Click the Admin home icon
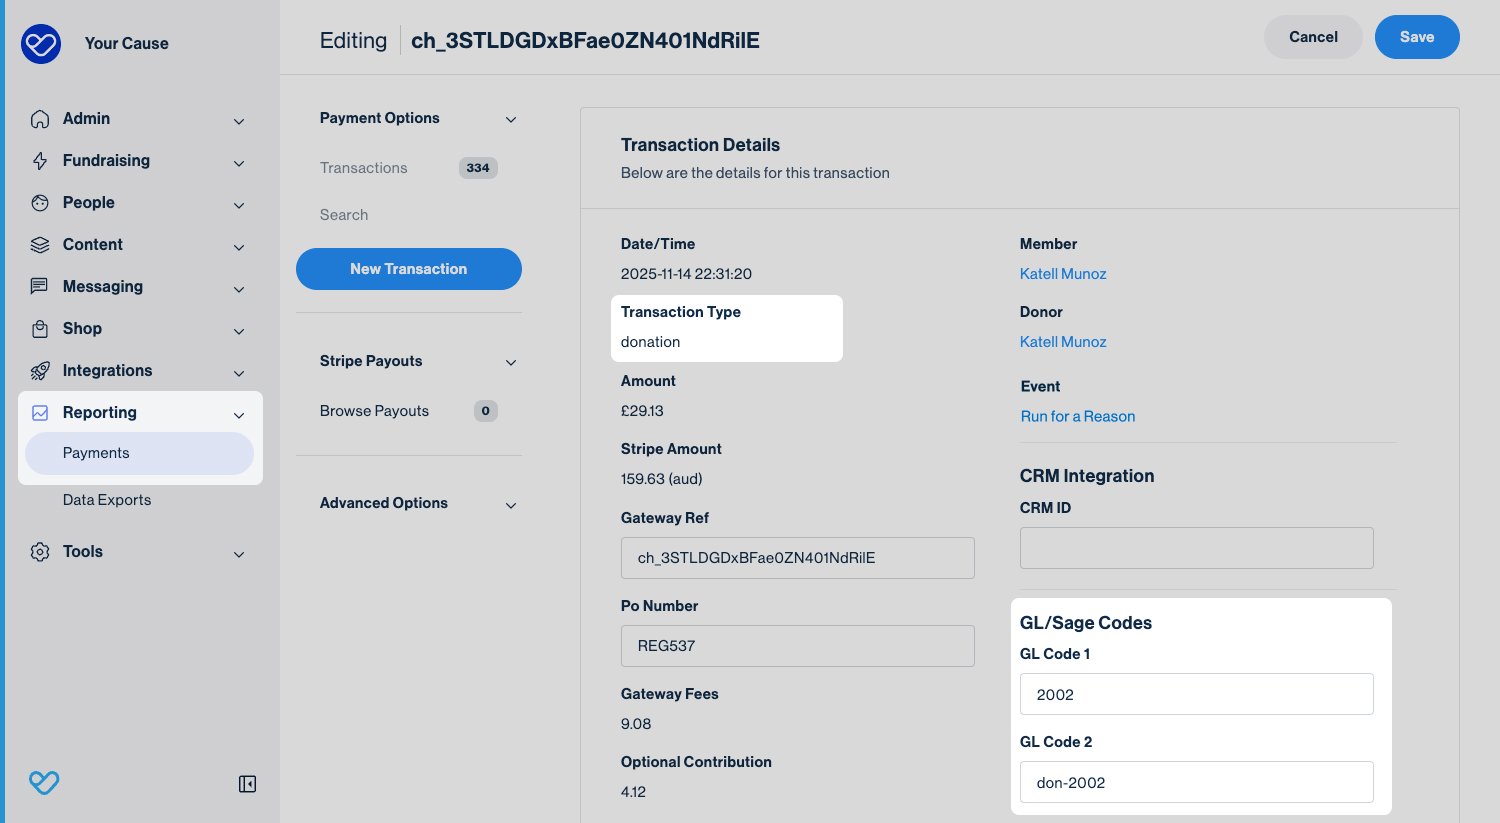 click(x=40, y=119)
